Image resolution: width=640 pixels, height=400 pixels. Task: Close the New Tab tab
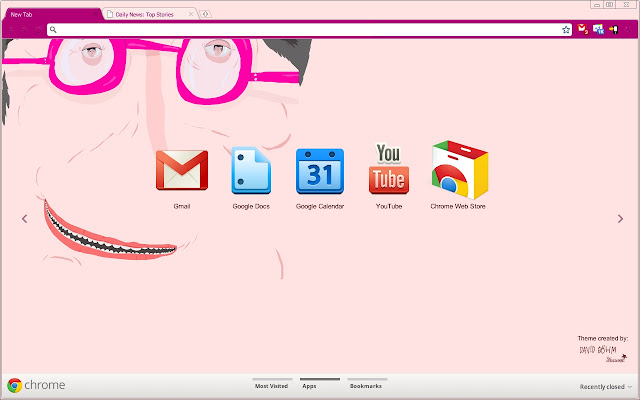click(95, 14)
